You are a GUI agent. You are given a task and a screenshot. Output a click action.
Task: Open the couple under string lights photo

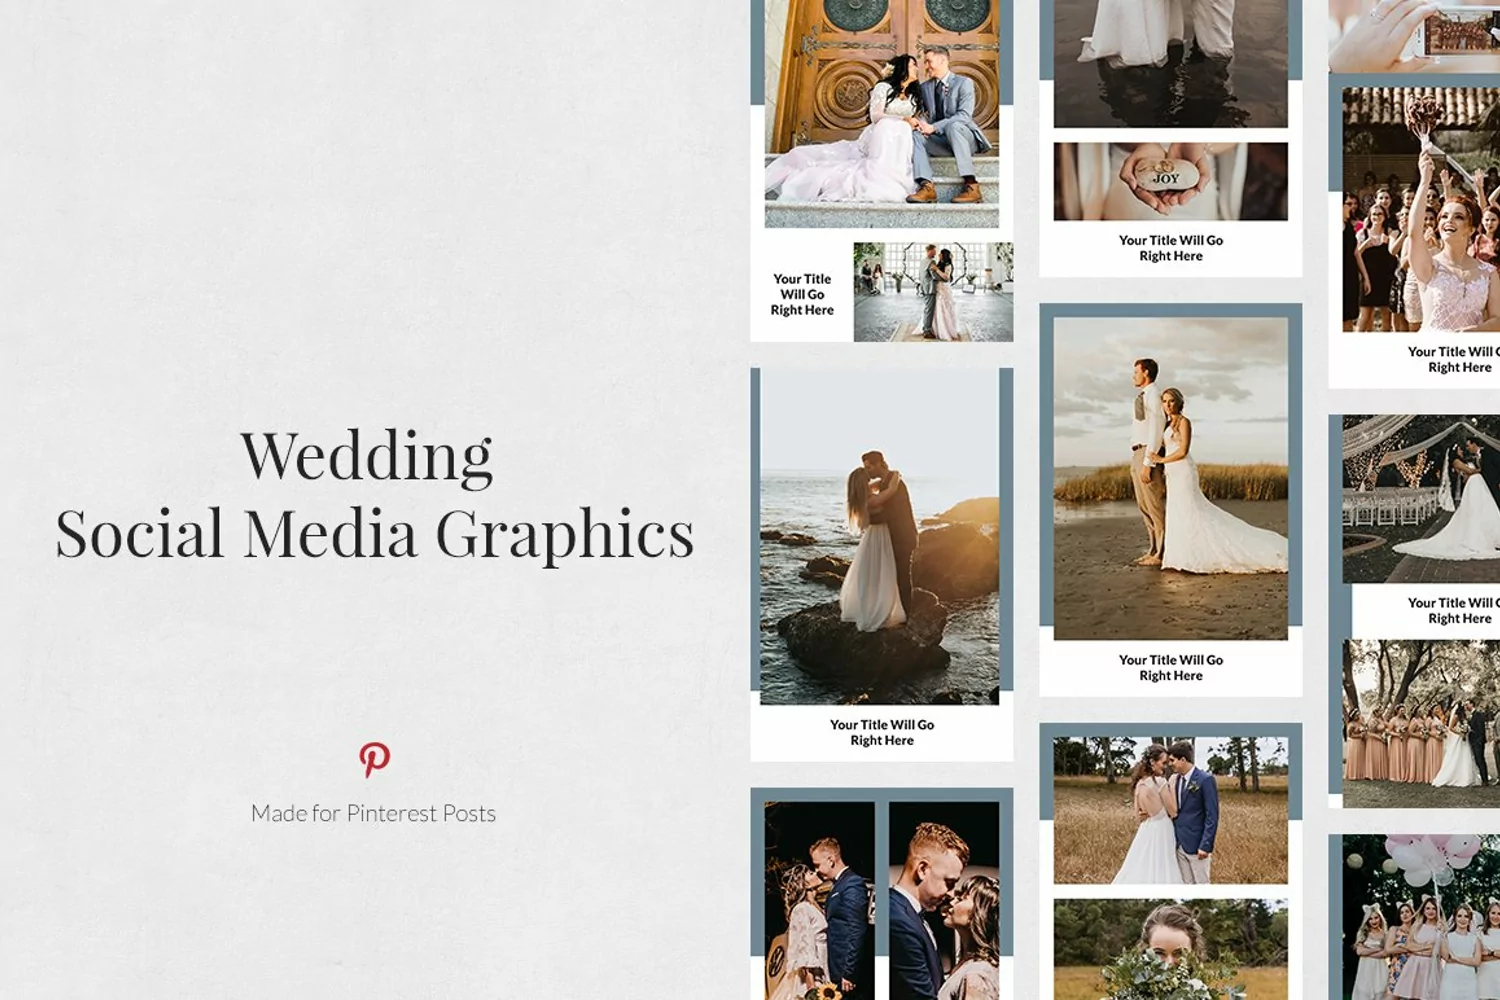pyautogui.click(x=1420, y=500)
